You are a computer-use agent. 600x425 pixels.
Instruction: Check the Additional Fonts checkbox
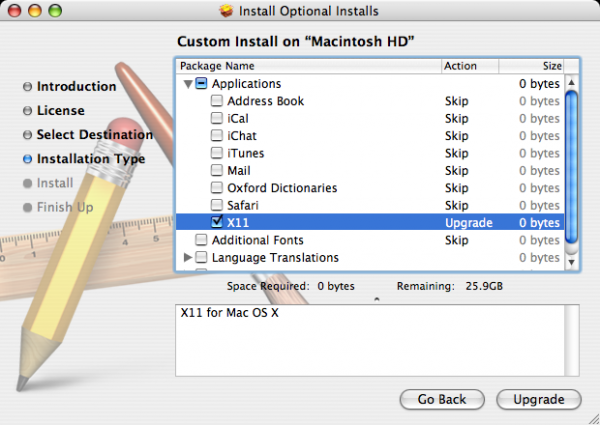[201, 240]
